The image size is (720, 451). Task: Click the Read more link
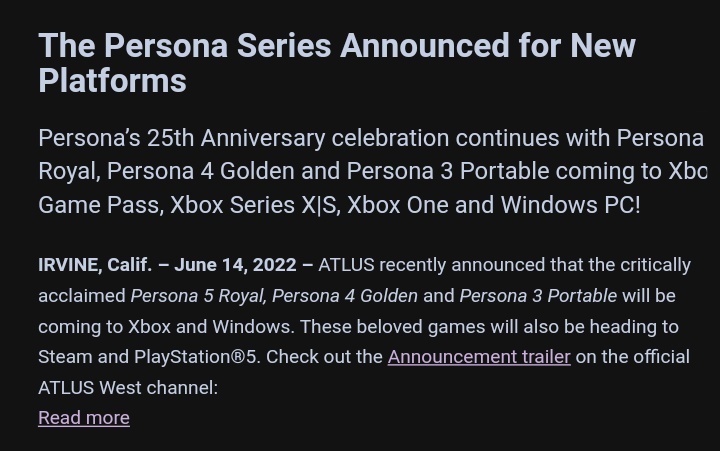84,418
